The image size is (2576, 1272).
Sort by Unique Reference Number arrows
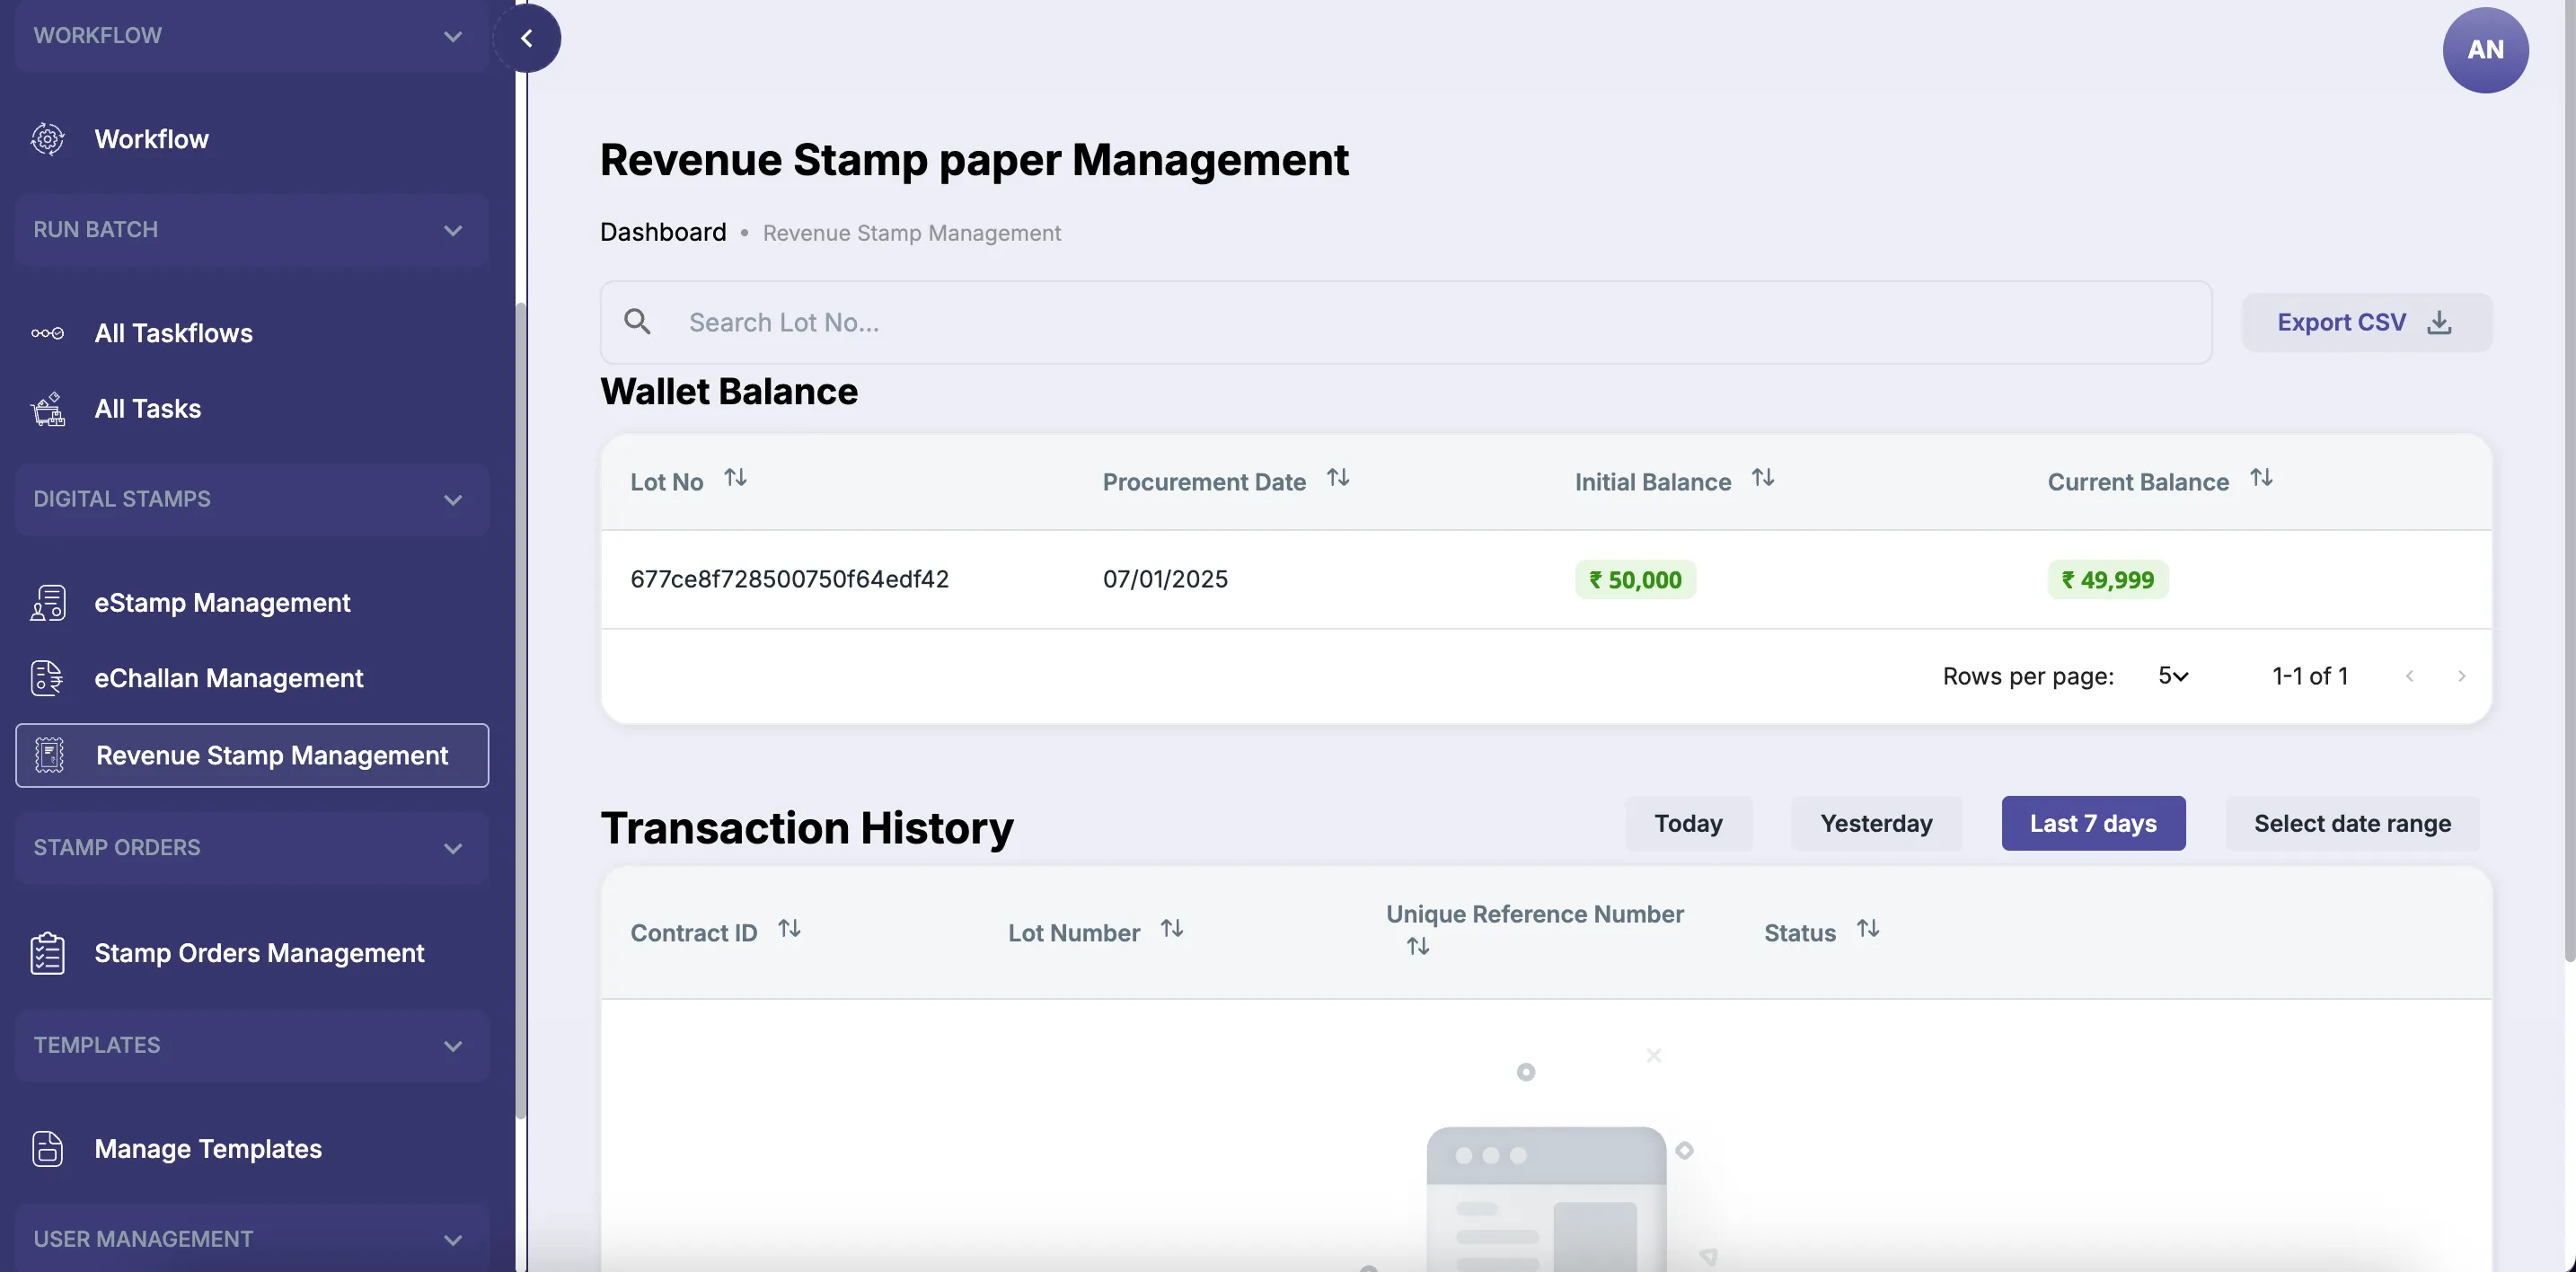(1418, 946)
